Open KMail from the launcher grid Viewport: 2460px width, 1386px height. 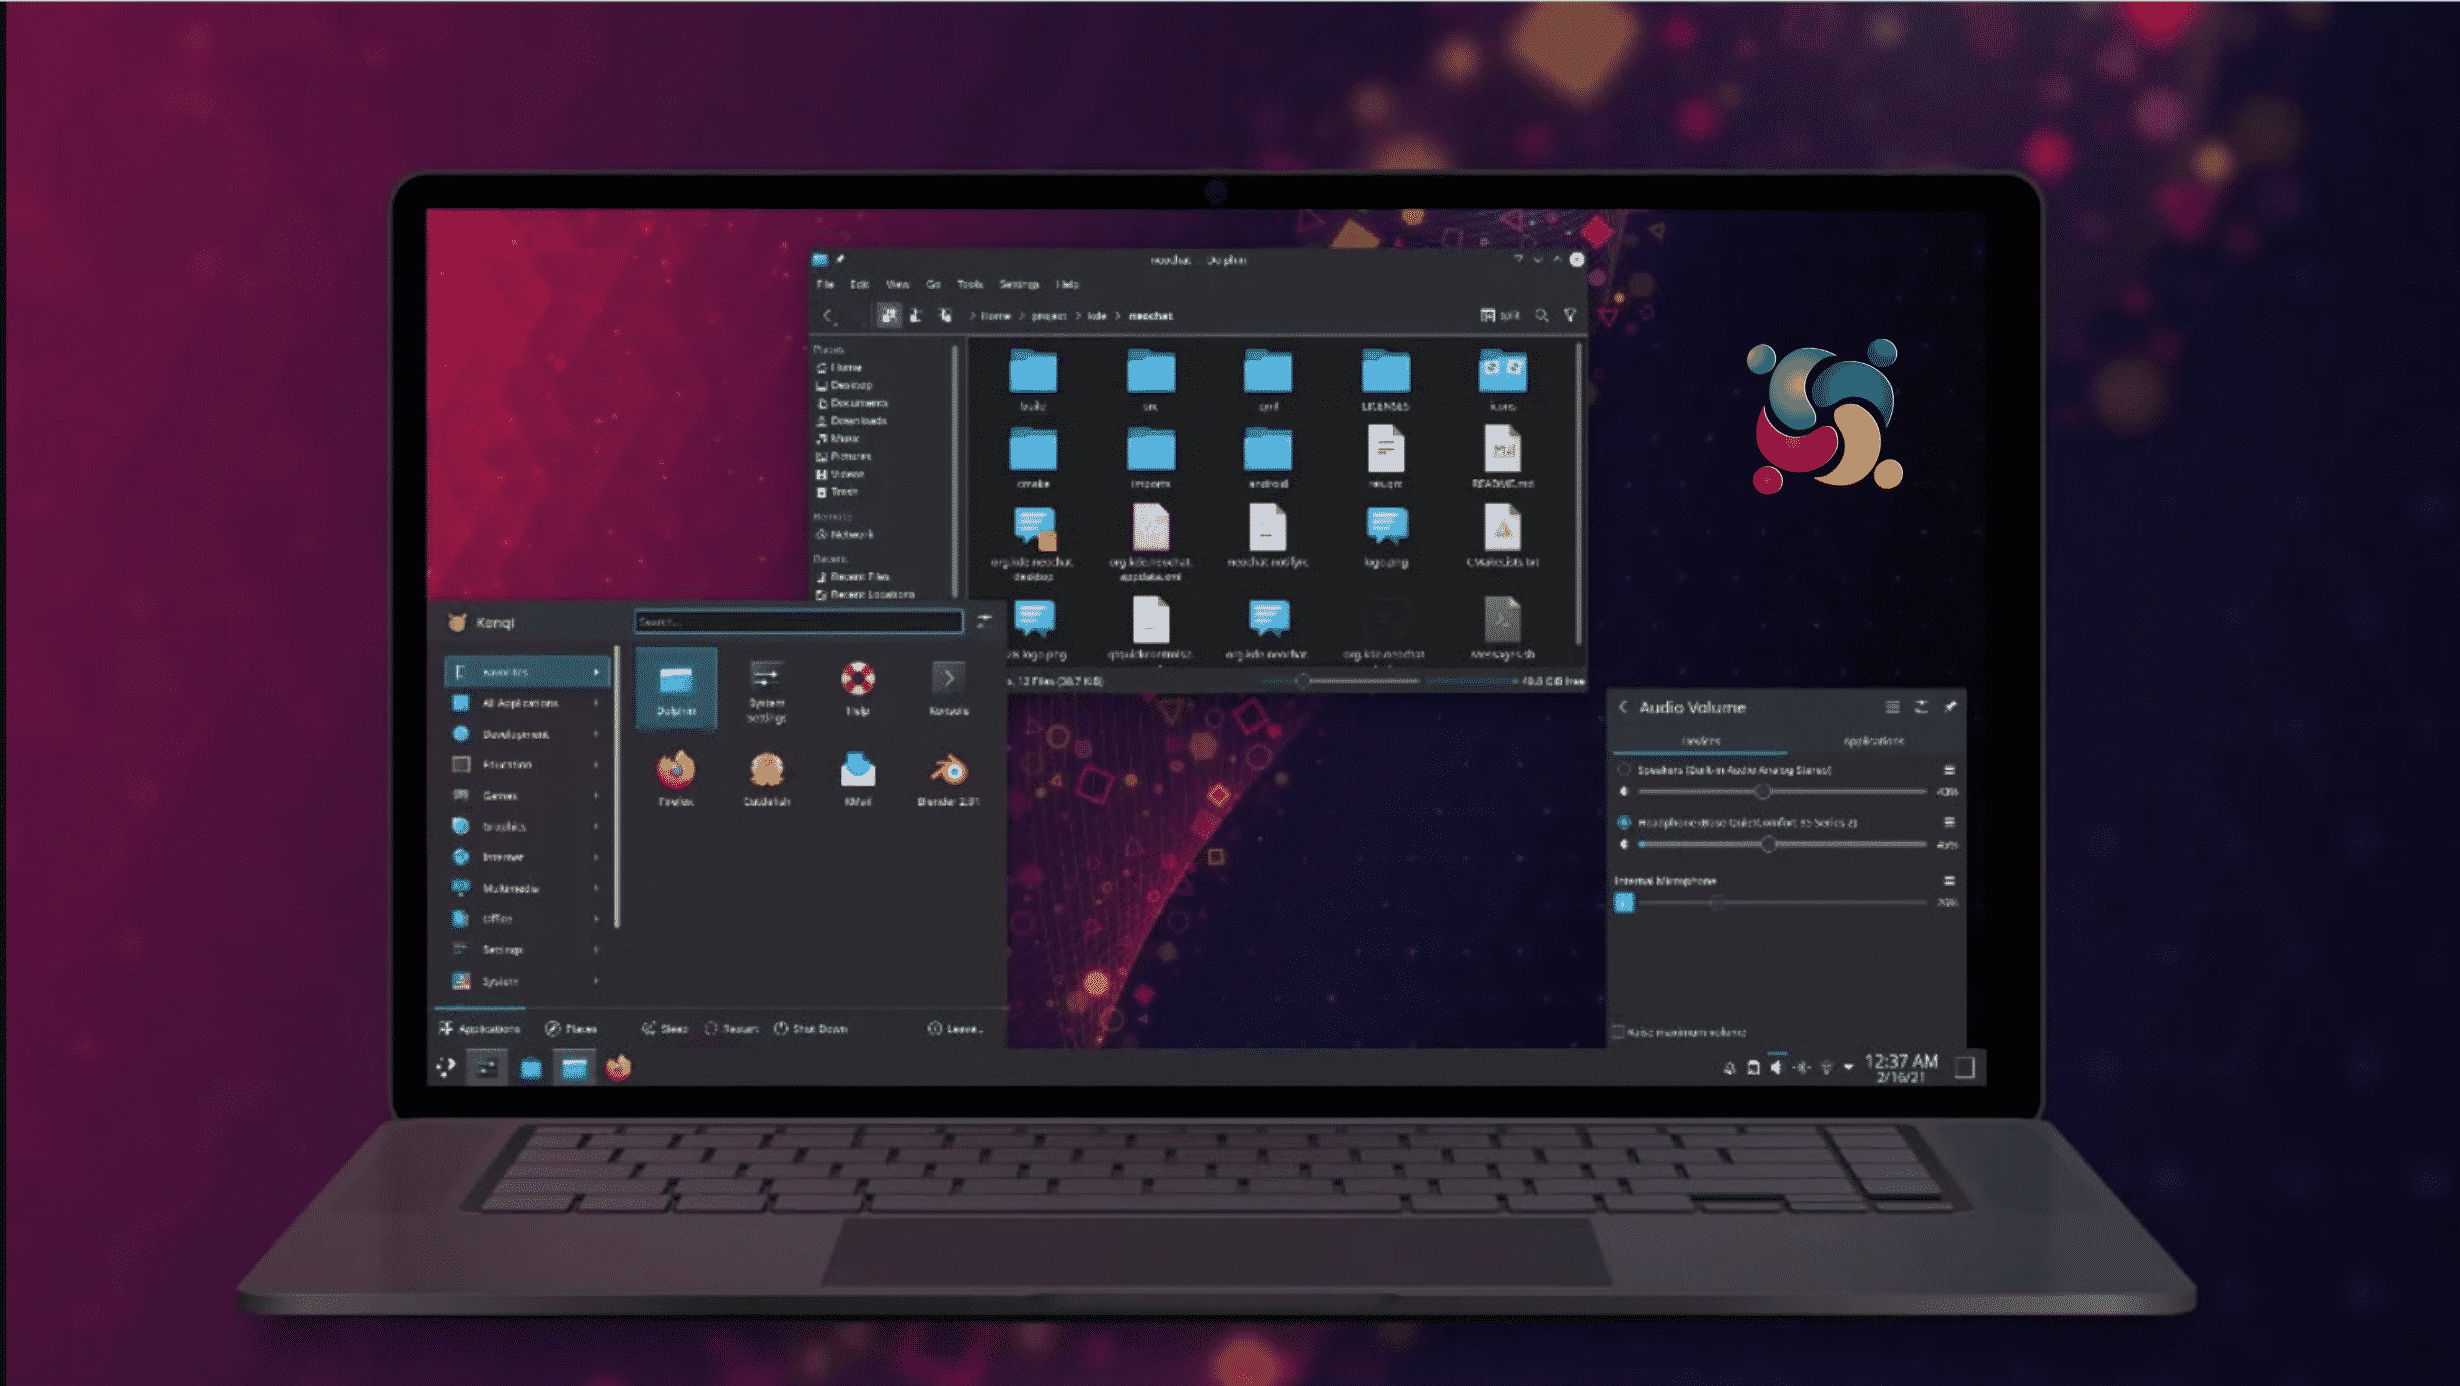pos(857,779)
